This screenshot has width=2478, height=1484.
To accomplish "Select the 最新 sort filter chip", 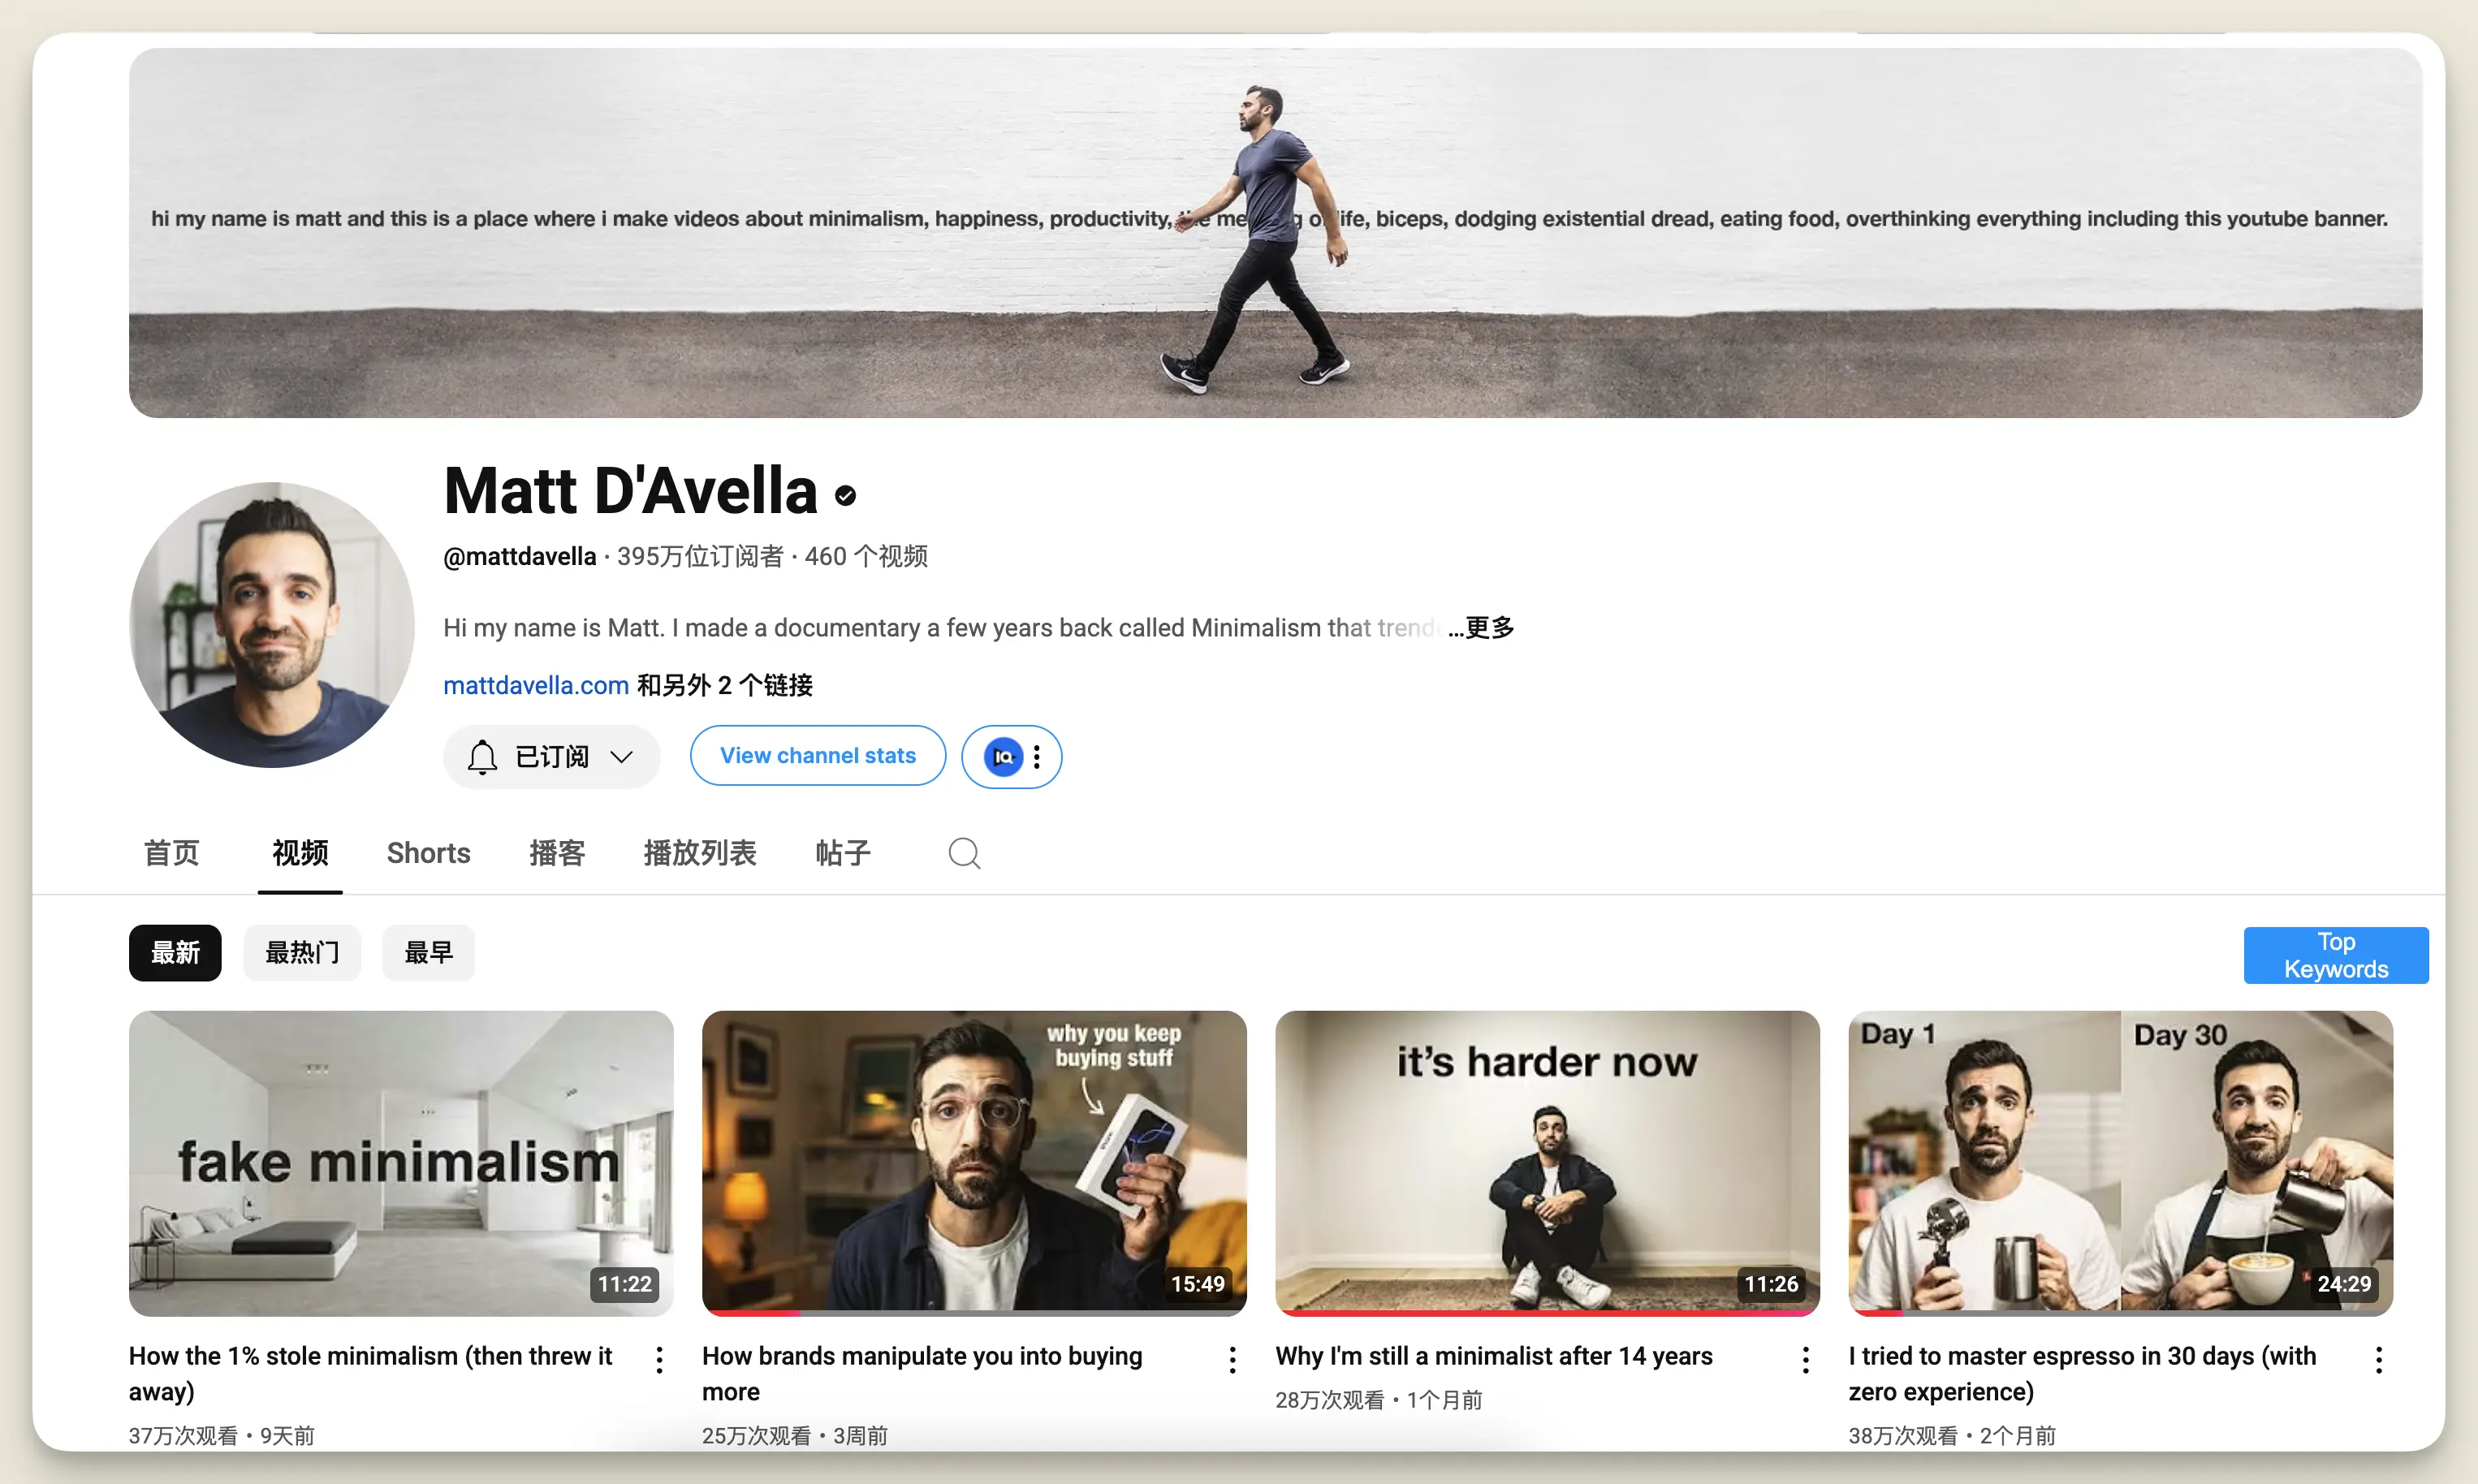I will pos(175,953).
